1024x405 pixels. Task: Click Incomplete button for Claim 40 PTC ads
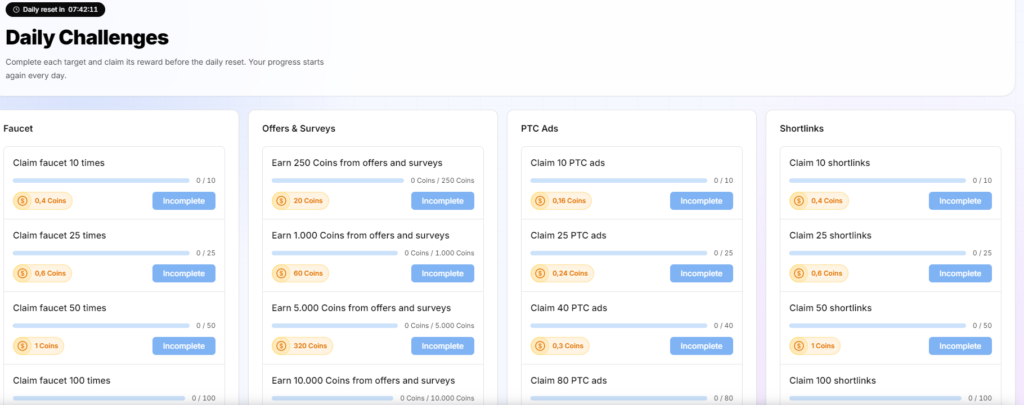(701, 346)
